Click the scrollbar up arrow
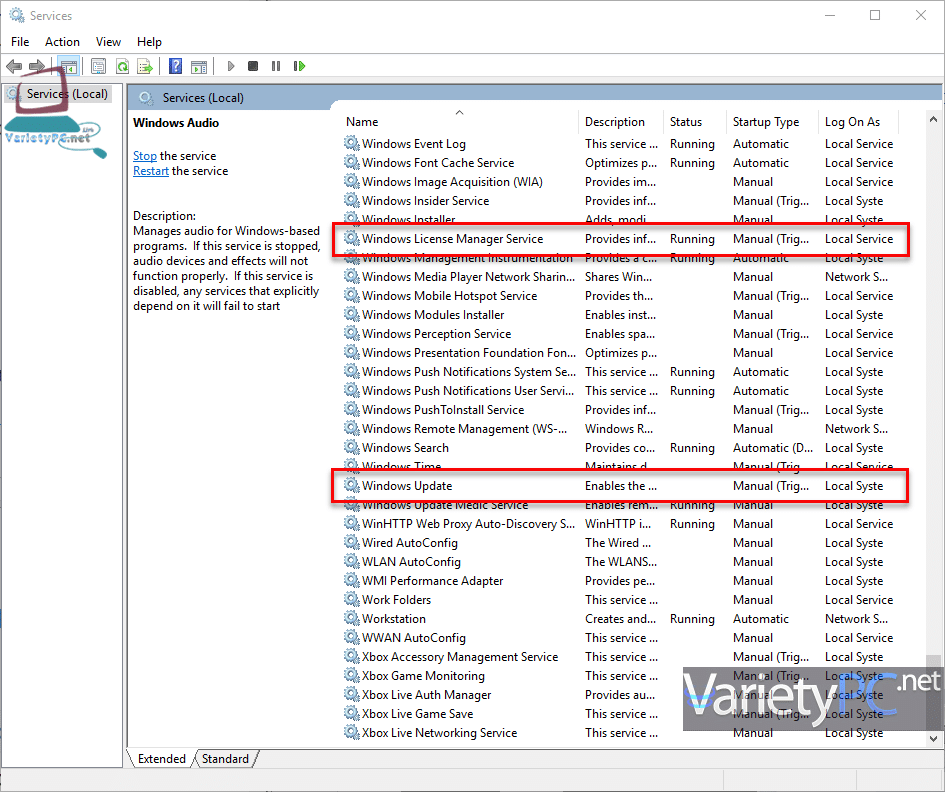The height and width of the screenshot is (792, 945). point(933,119)
